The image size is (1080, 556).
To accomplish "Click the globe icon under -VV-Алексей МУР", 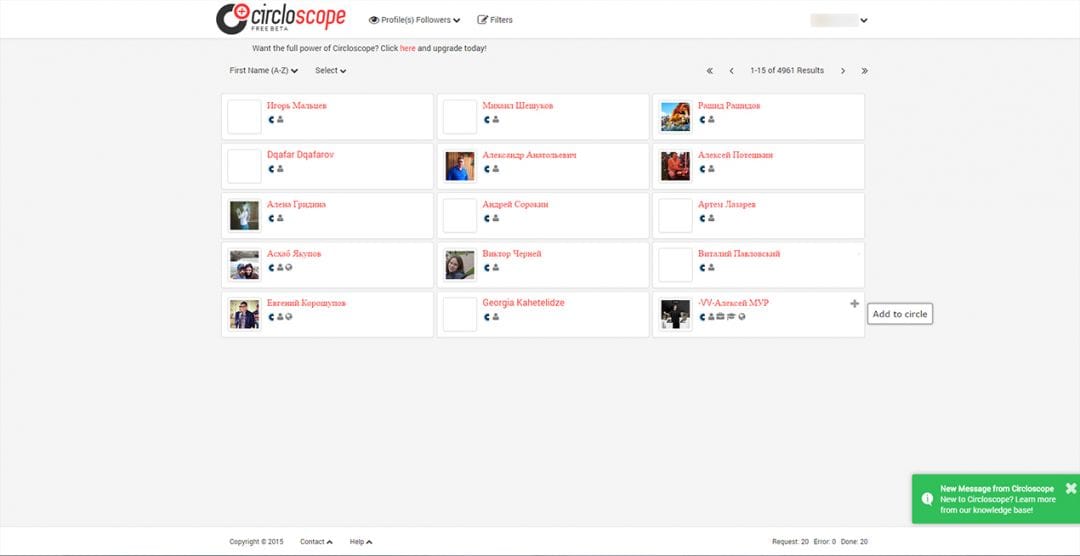I will [742, 317].
